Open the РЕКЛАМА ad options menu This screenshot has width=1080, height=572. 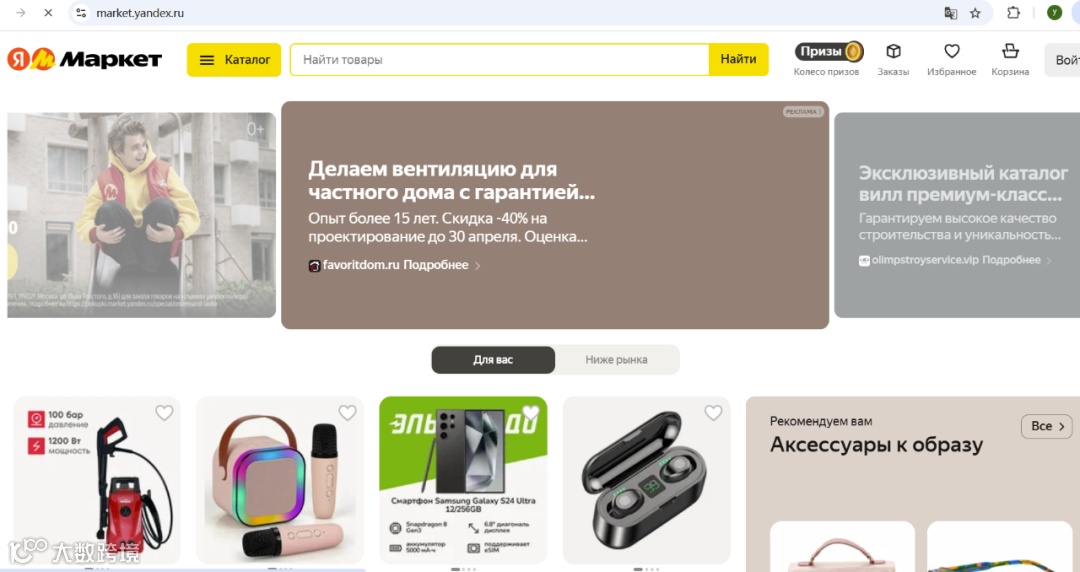click(803, 112)
